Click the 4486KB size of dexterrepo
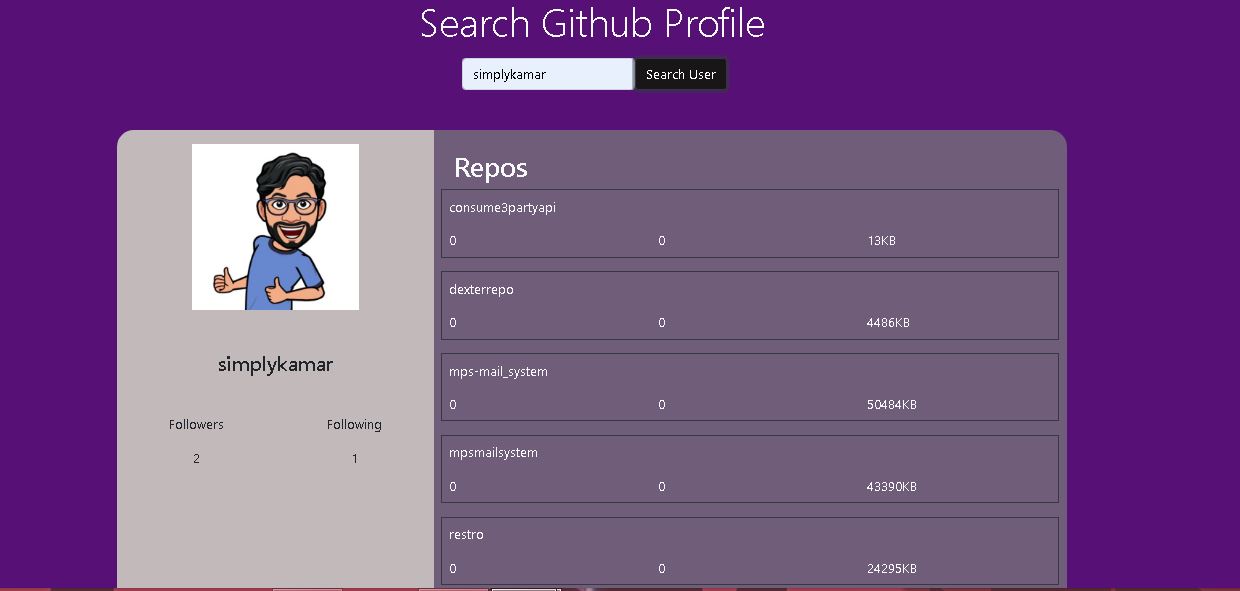The height and width of the screenshot is (591, 1240). point(888,323)
